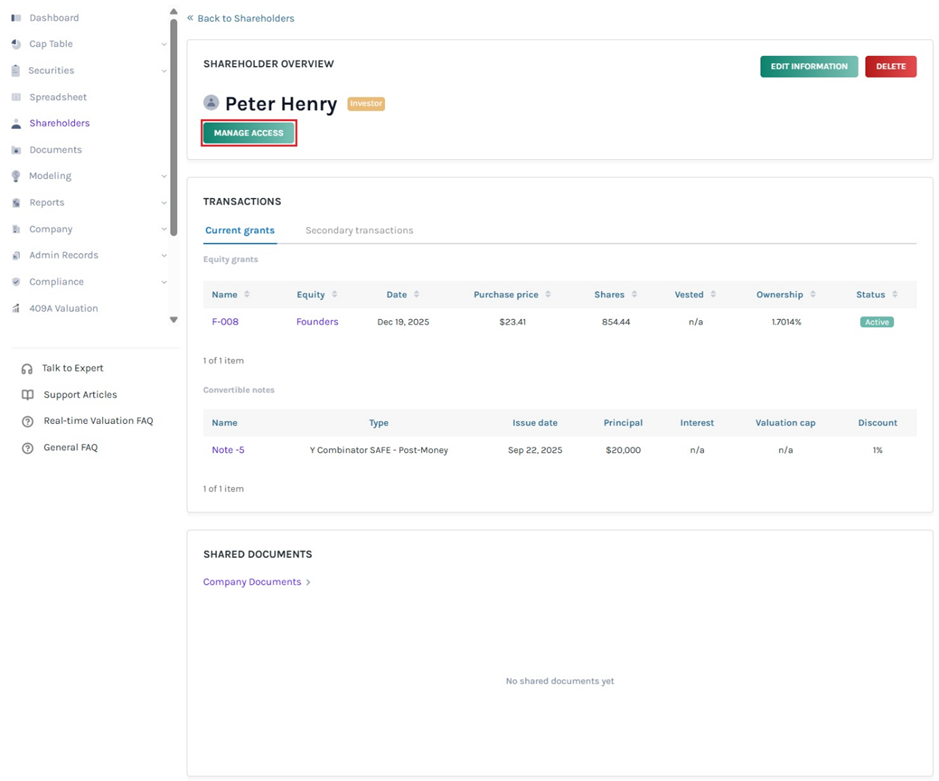Click the back double-arrow icon

[190, 18]
